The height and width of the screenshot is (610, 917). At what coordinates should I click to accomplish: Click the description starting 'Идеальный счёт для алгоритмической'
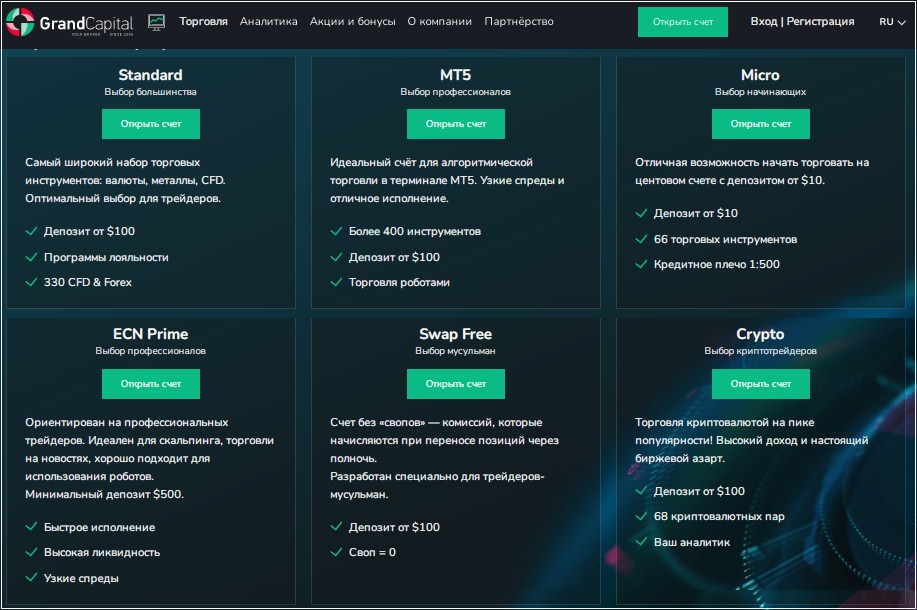point(447,180)
